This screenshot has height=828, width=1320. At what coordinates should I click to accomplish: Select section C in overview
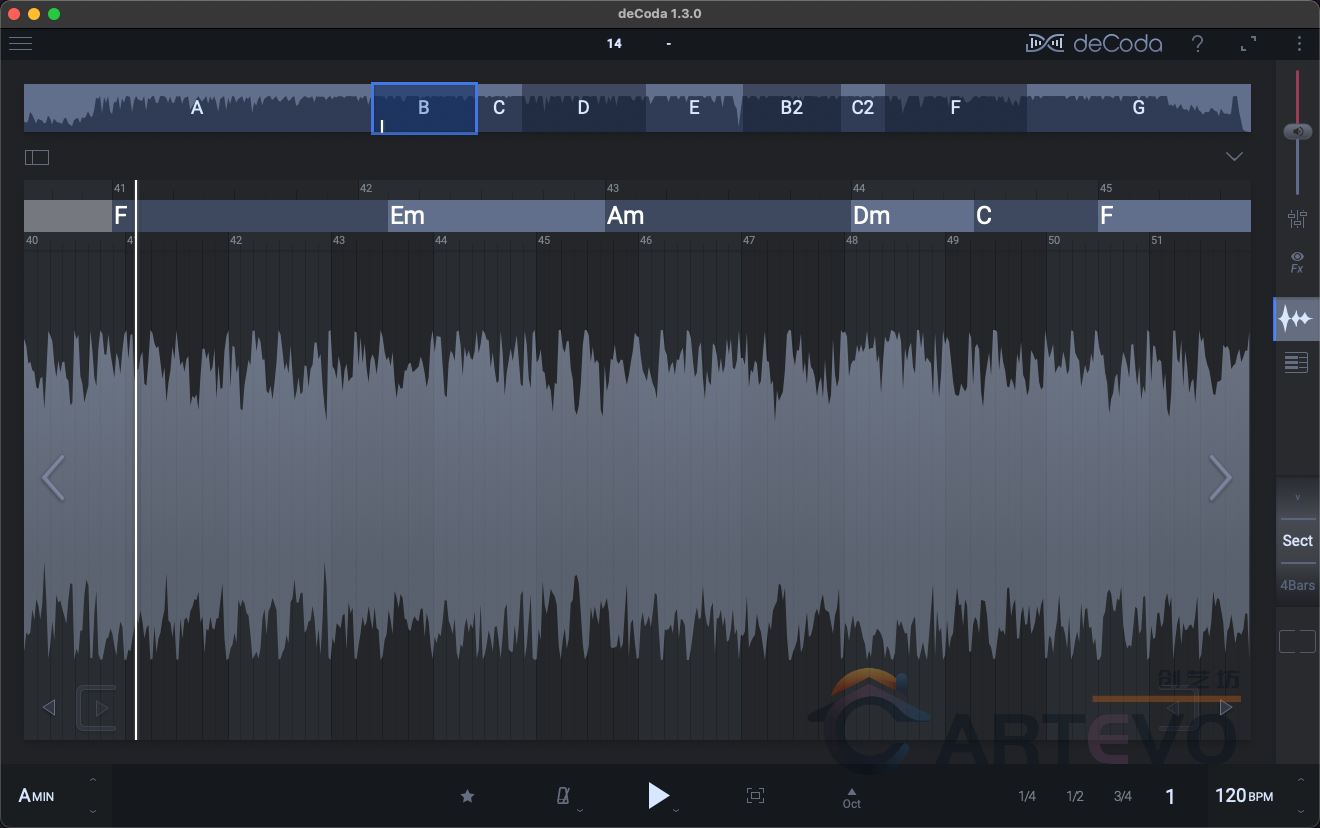pyautogui.click(x=499, y=108)
